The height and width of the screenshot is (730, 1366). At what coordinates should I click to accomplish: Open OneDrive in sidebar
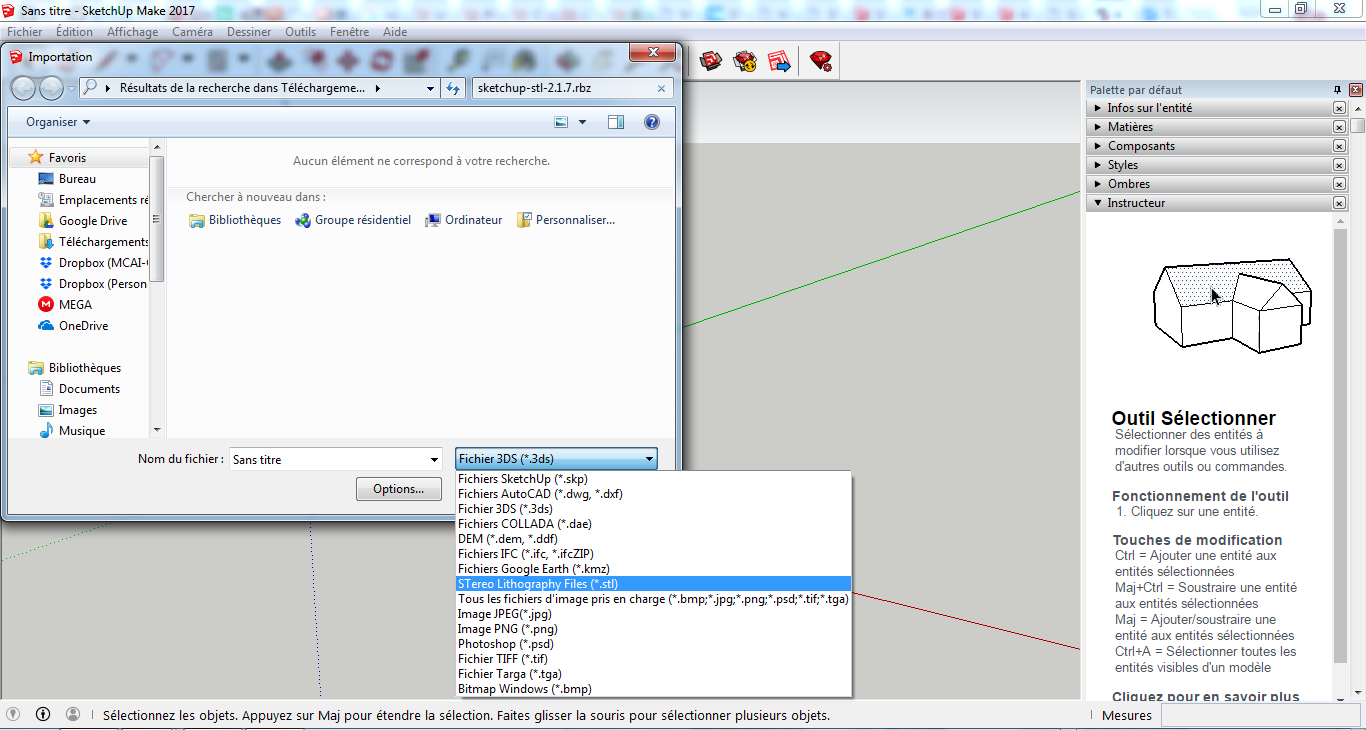point(73,326)
